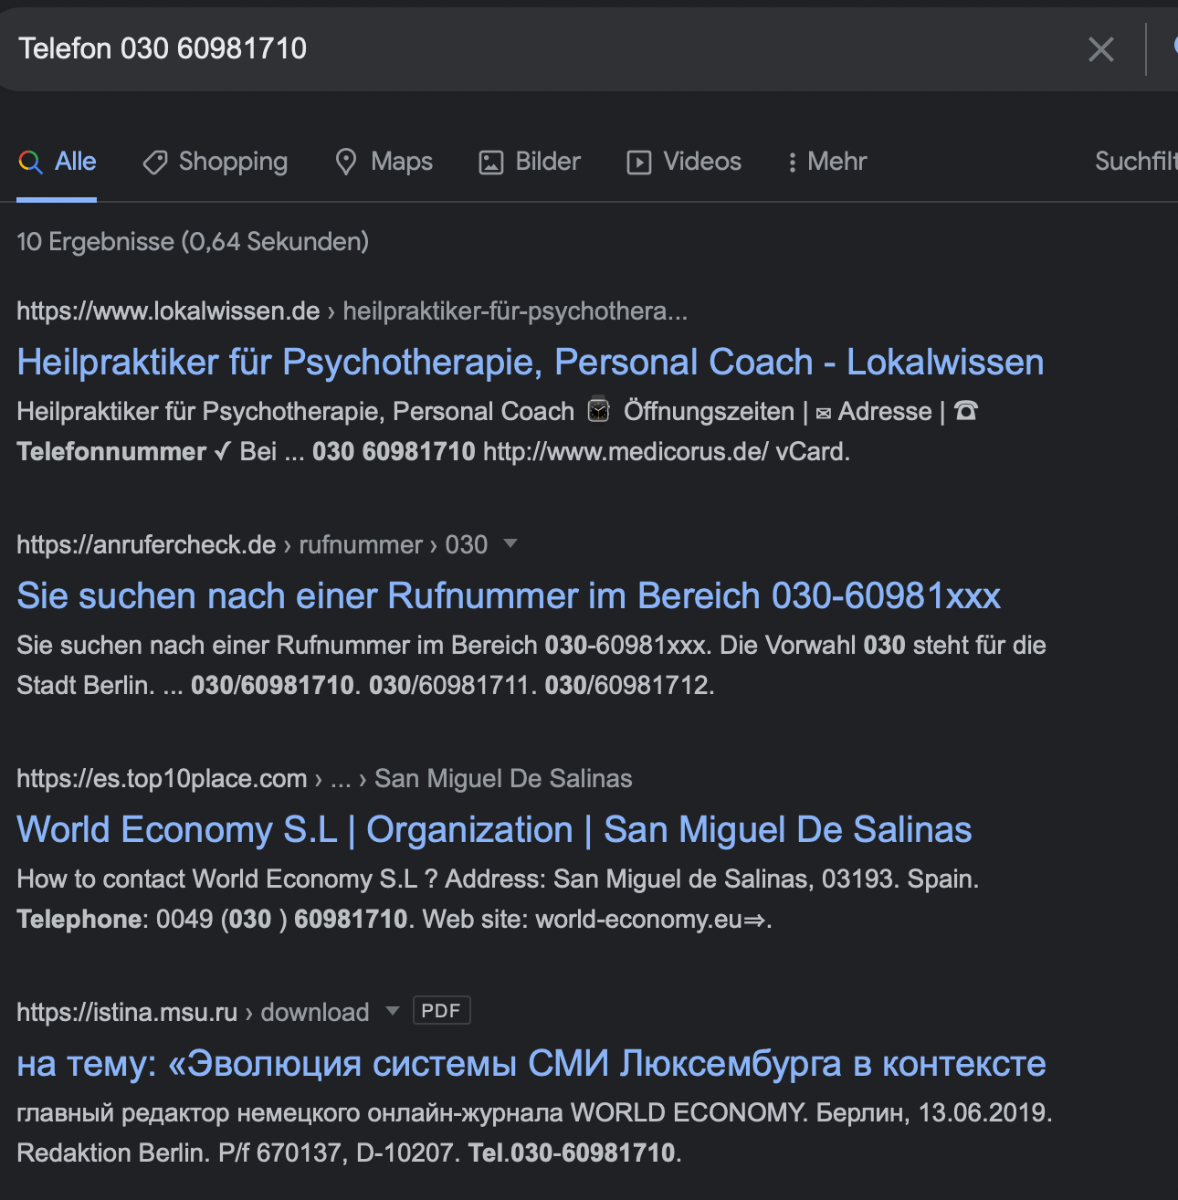Screen dimensions: 1178x1200
Task: Click snippet text Web site: world-economy.eu
Action: click(x=597, y=920)
